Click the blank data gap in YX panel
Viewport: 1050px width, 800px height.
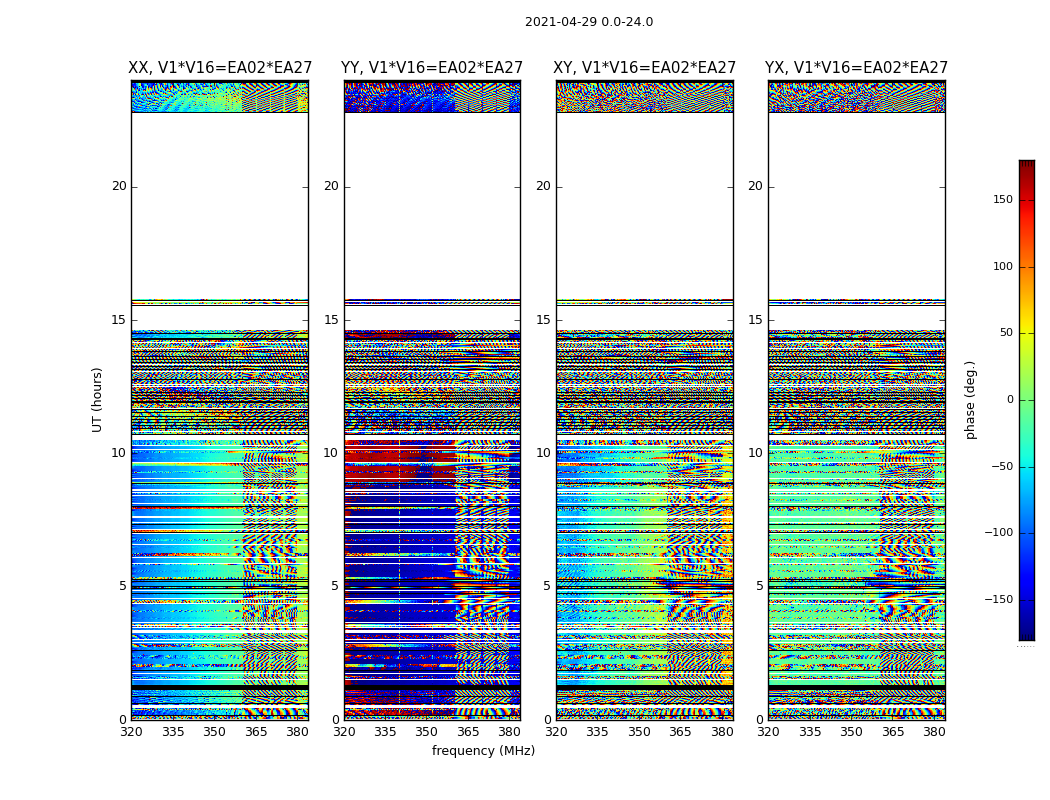tap(856, 205)
